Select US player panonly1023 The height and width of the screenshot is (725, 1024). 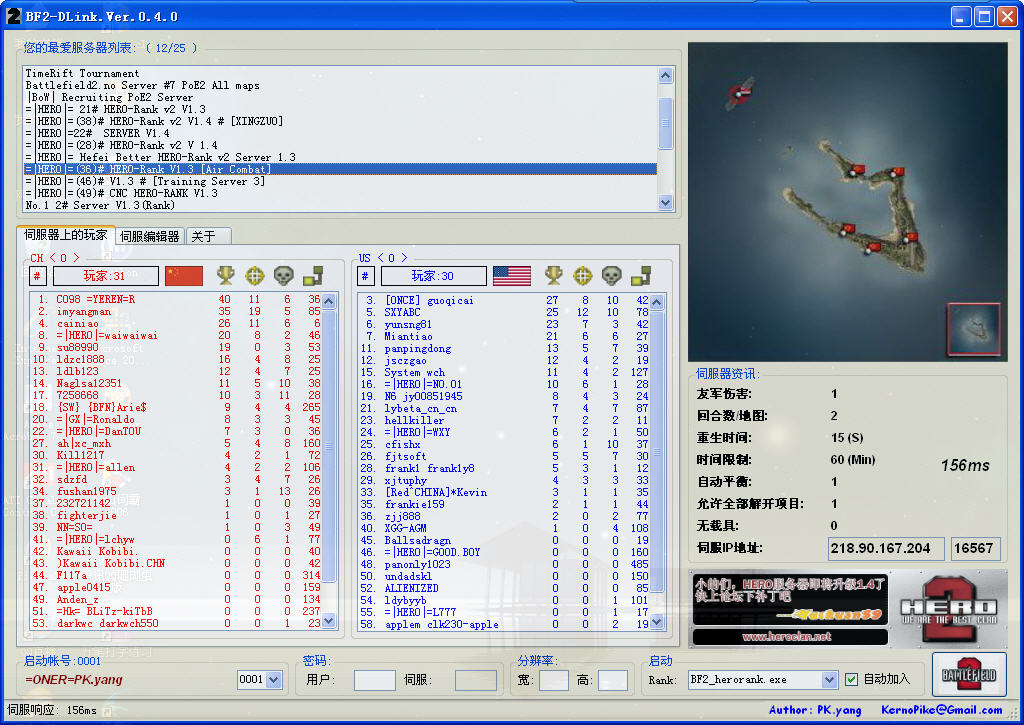point(504,564)
